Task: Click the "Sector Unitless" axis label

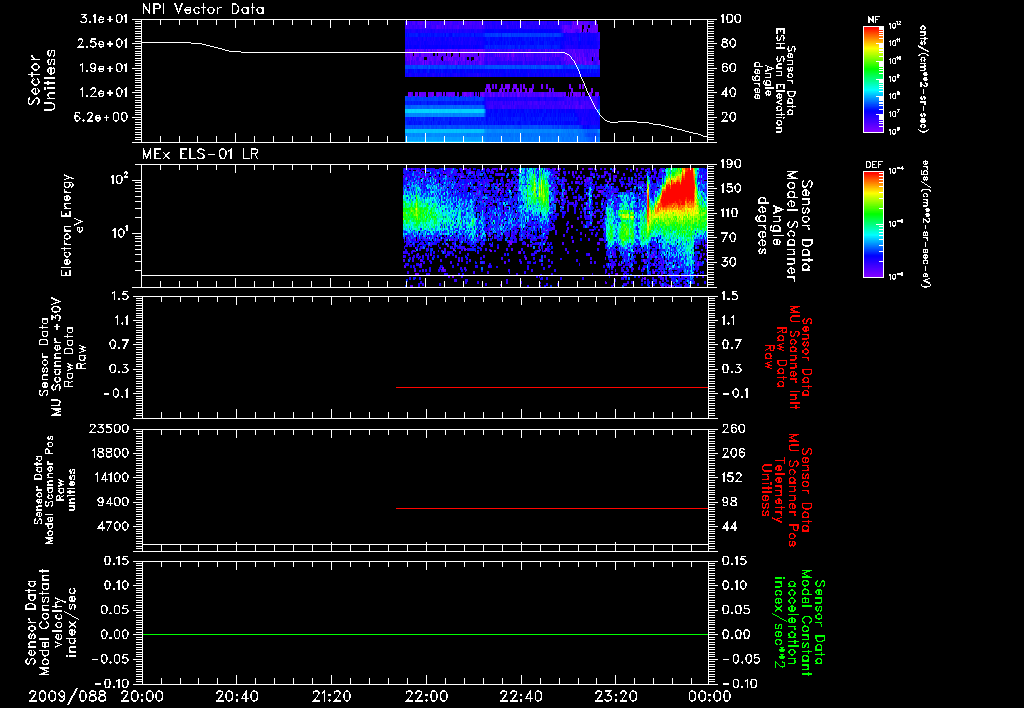Action: (x=42, y=80)
